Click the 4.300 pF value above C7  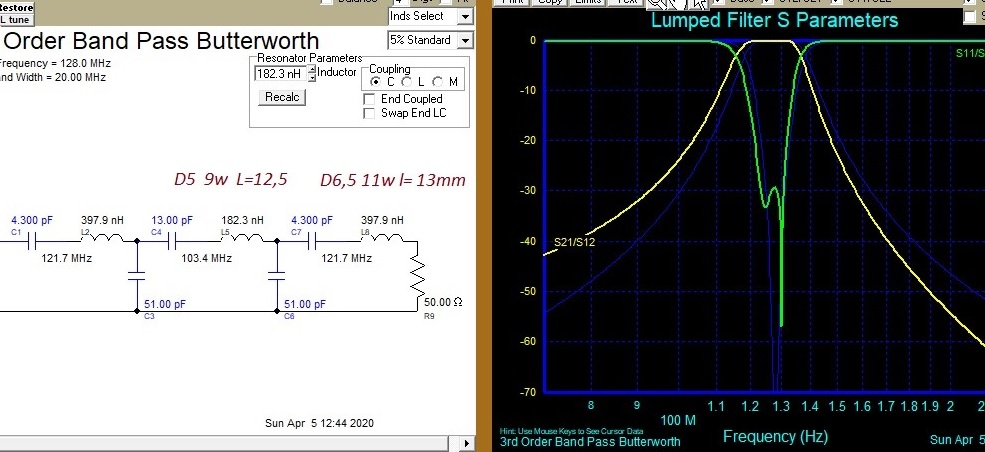coord(312,220)
